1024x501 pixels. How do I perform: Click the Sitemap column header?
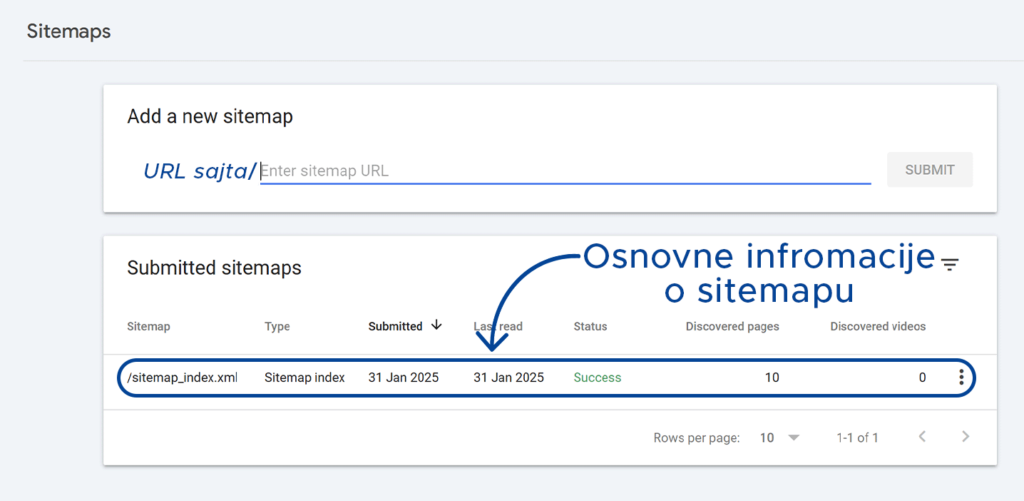click(x=148, y=327)
